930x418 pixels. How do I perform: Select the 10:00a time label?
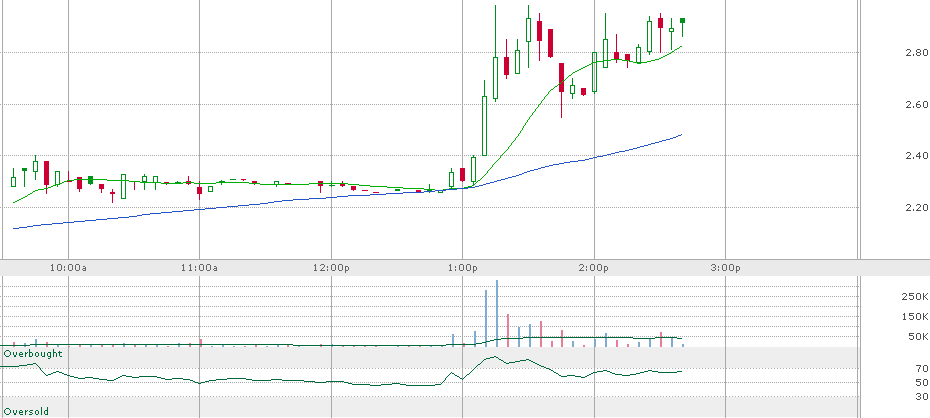coord(68,267)
